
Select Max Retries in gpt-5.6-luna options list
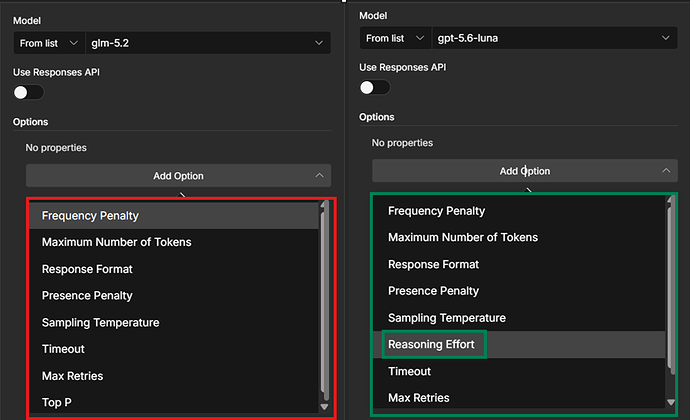coord(519,398)
